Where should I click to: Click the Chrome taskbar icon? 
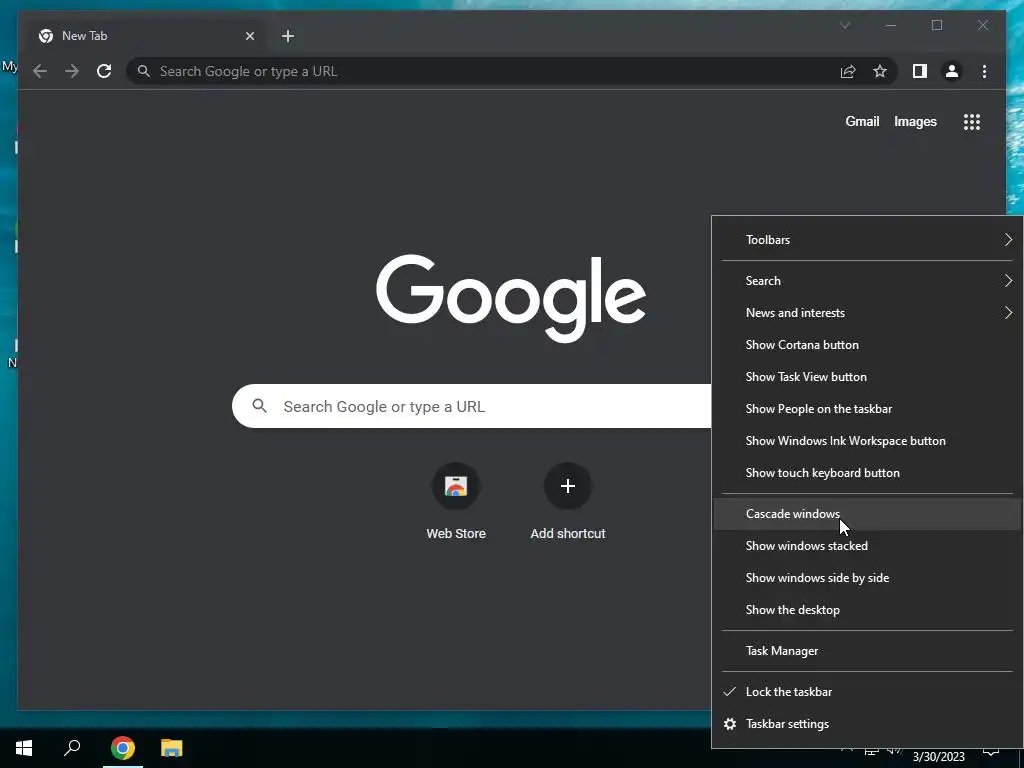pyautogui.click(x=123, y=748)
